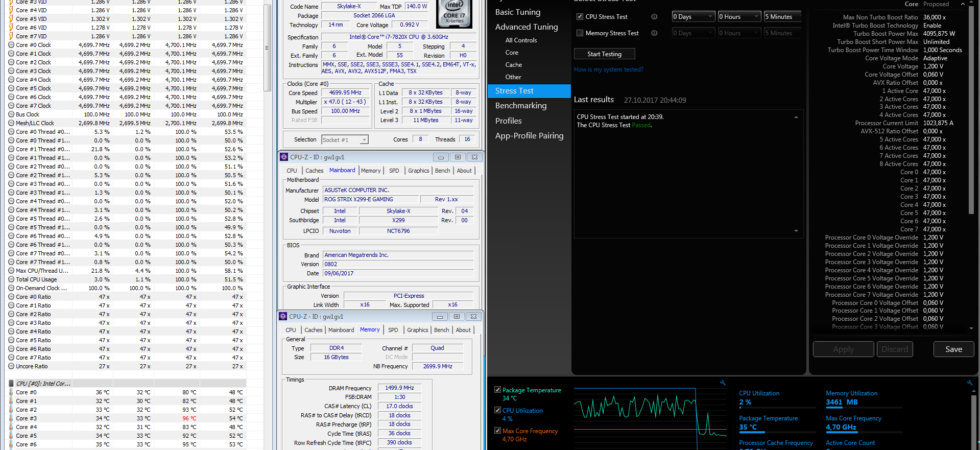This screenshot has height=450, width=980.
Task: Open Advanced Tuning in the XTU sidebar
Action: tap(526, 27)
